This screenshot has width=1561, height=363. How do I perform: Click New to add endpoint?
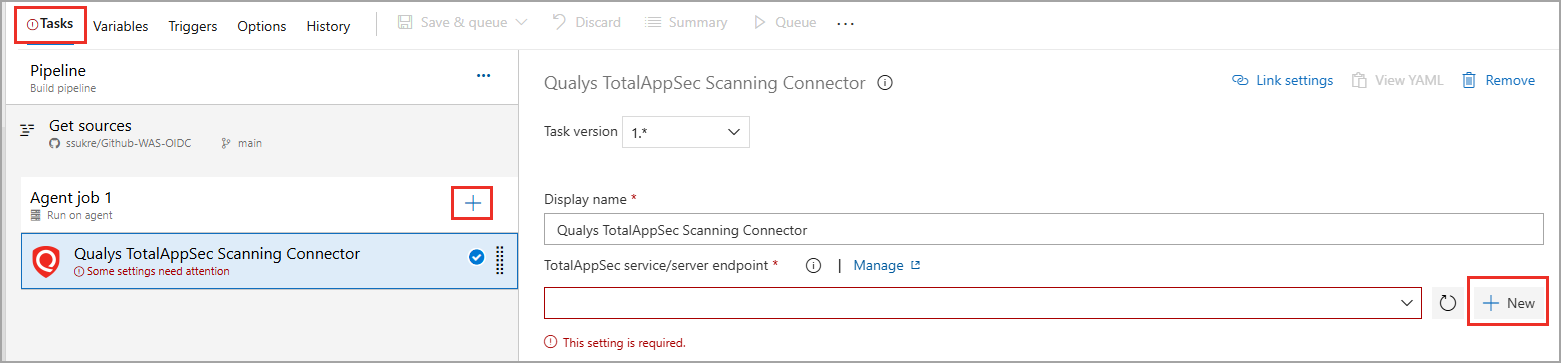[1509, 303]
